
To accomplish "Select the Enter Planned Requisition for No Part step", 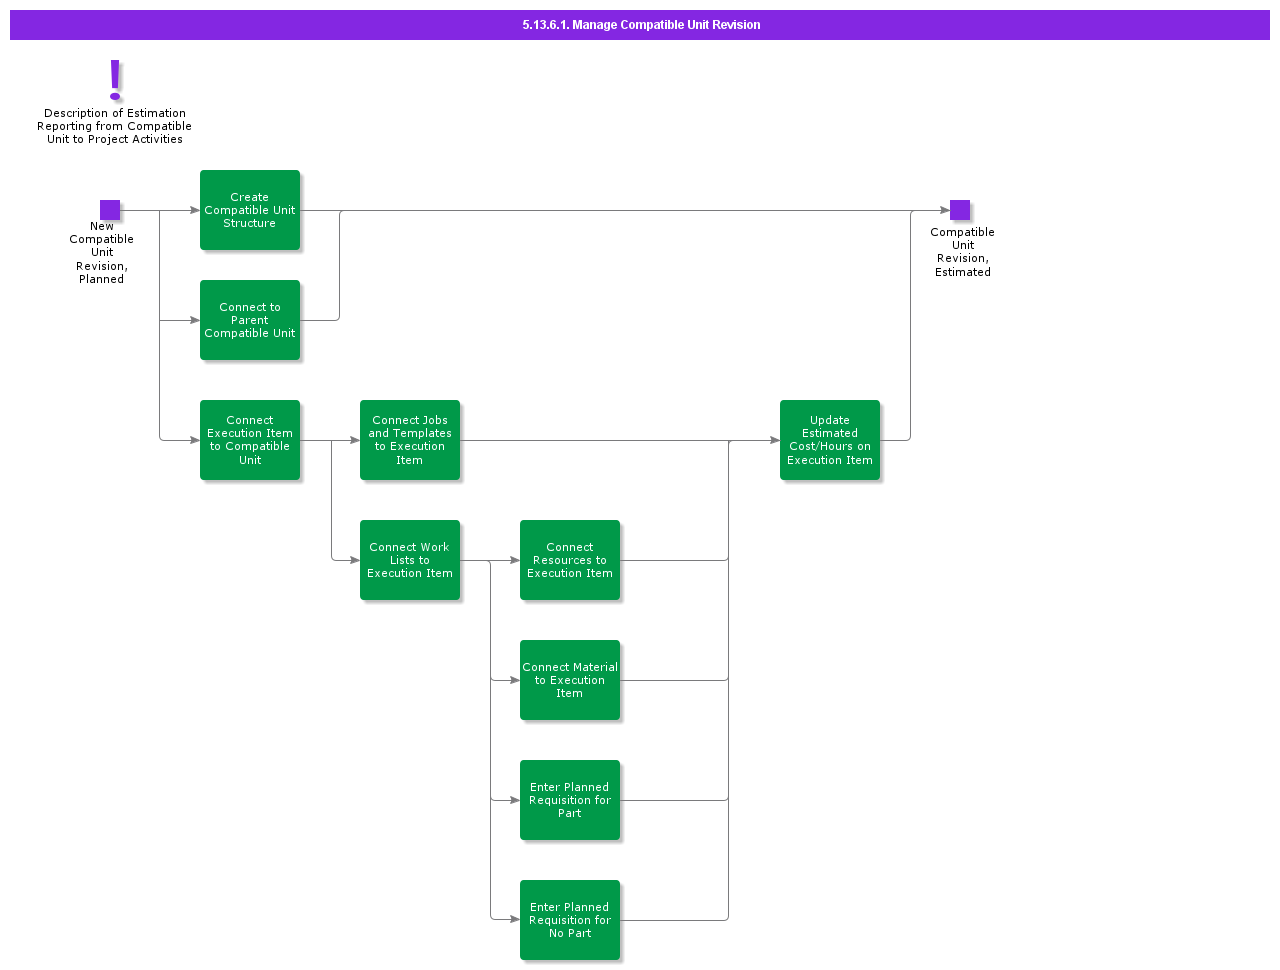I will click(x=569, y=919).
